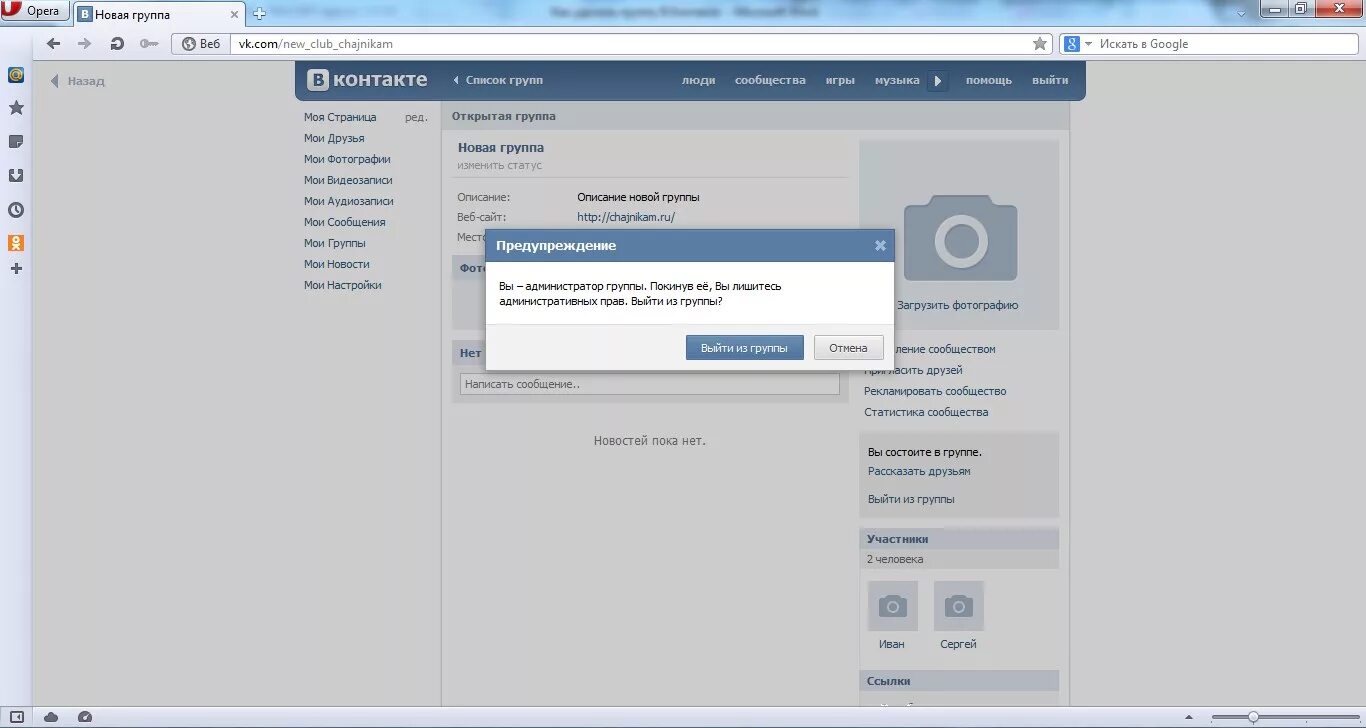The height and width of the screenshot is (728, 1366).
Task: Go forward with browser forward arrow
Action: coord(84,44)
